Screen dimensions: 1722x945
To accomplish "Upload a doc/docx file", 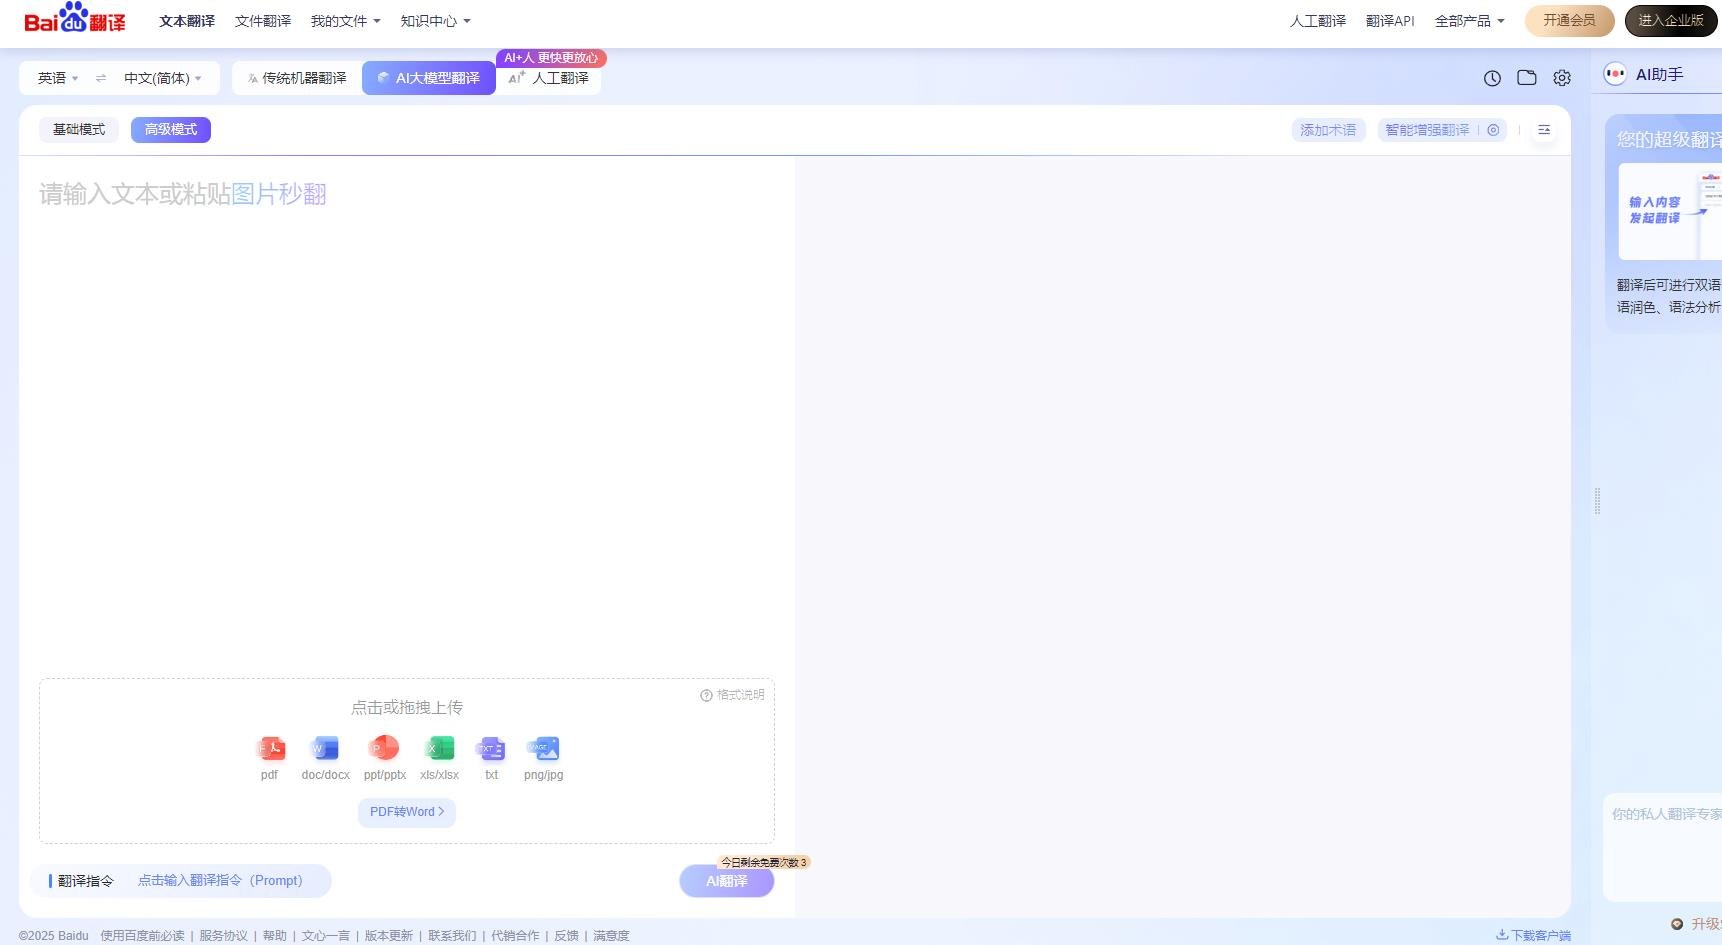I will (x=326, y=758).
